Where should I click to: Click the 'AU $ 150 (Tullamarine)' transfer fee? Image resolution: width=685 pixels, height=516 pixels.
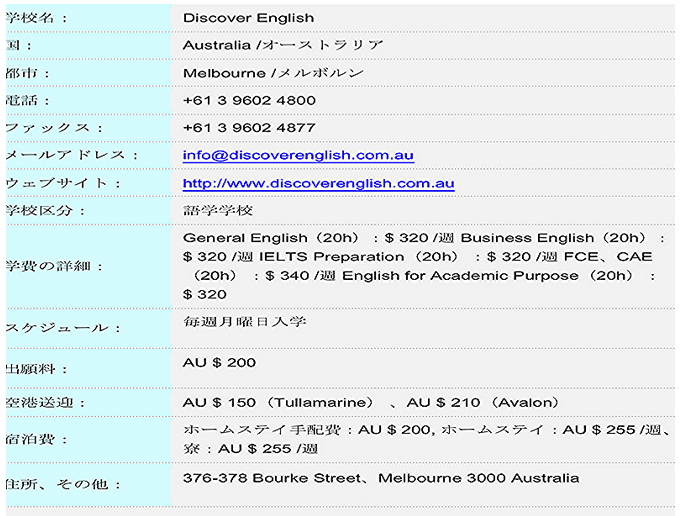(278, 402)
